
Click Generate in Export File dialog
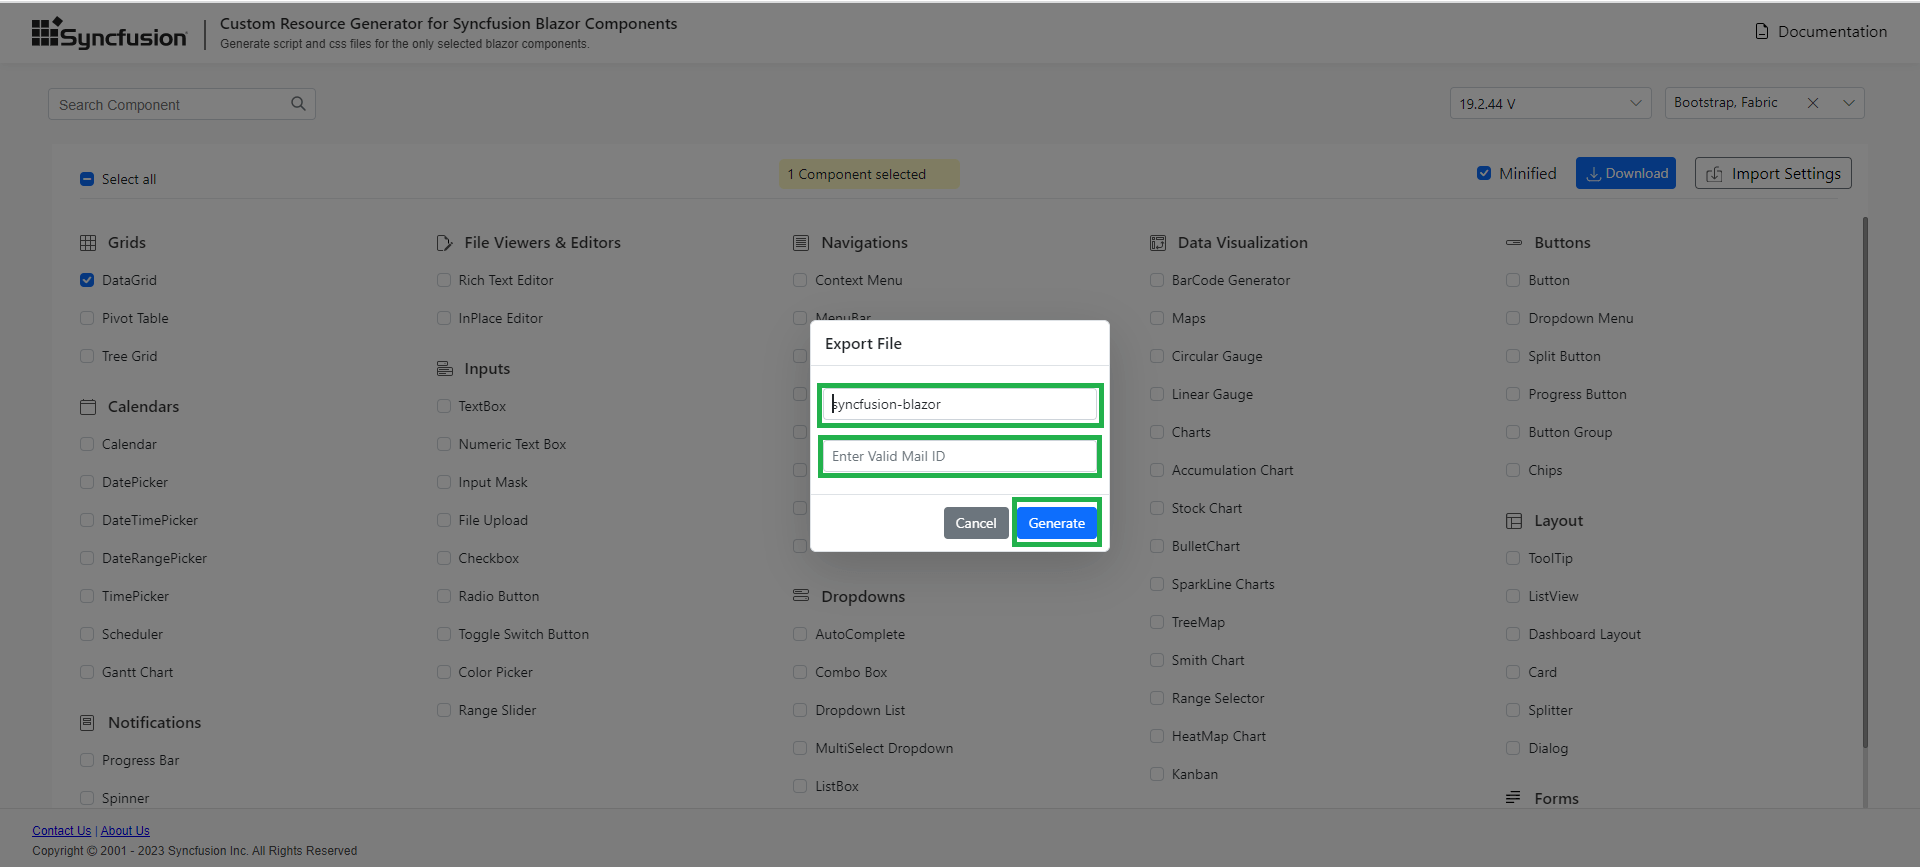(1056, 523)
